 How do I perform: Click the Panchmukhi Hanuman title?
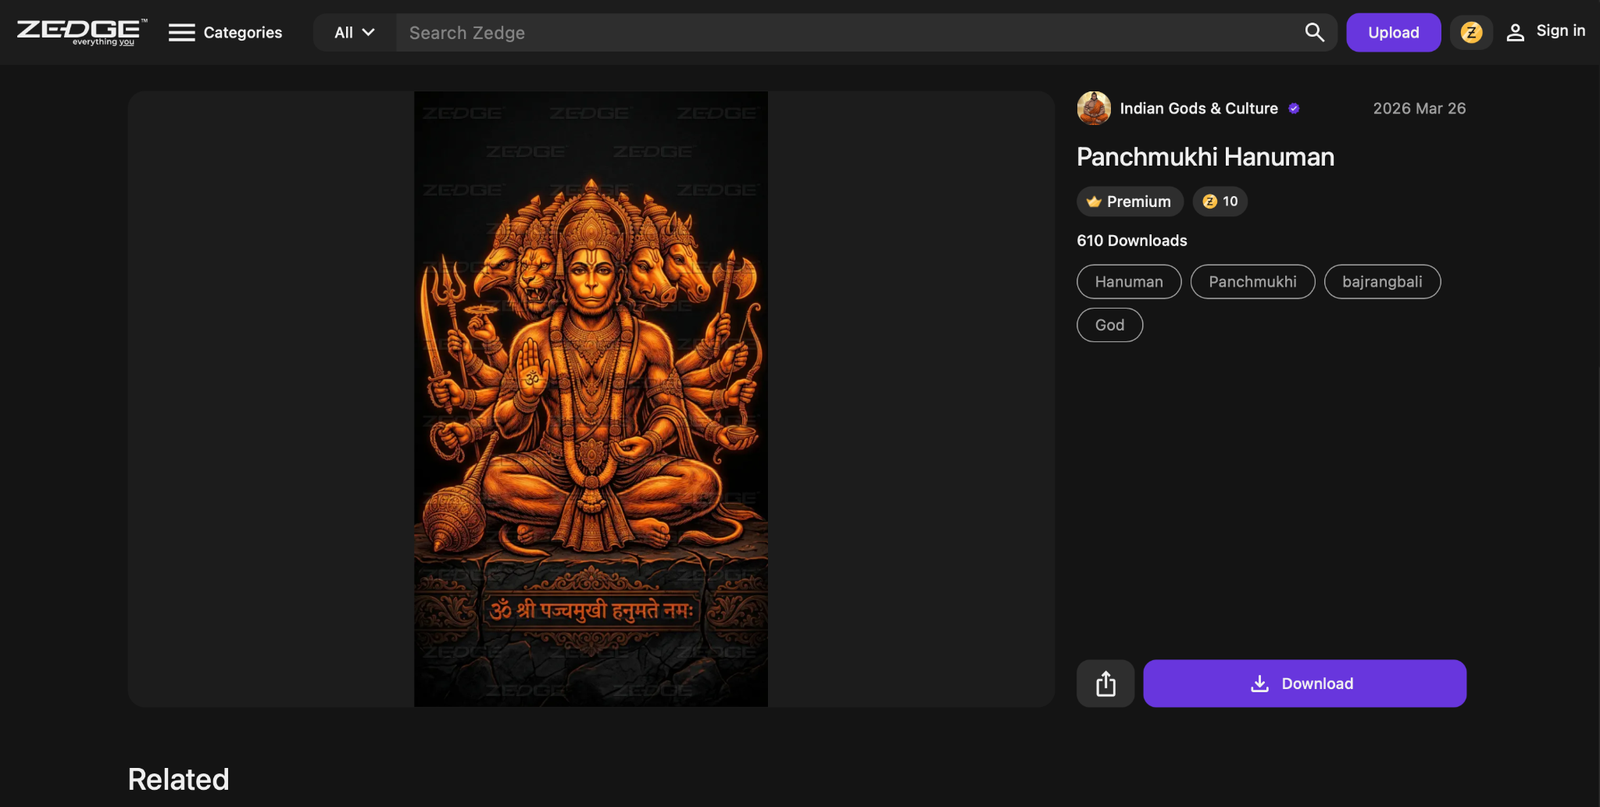[x=1206, y=157]
